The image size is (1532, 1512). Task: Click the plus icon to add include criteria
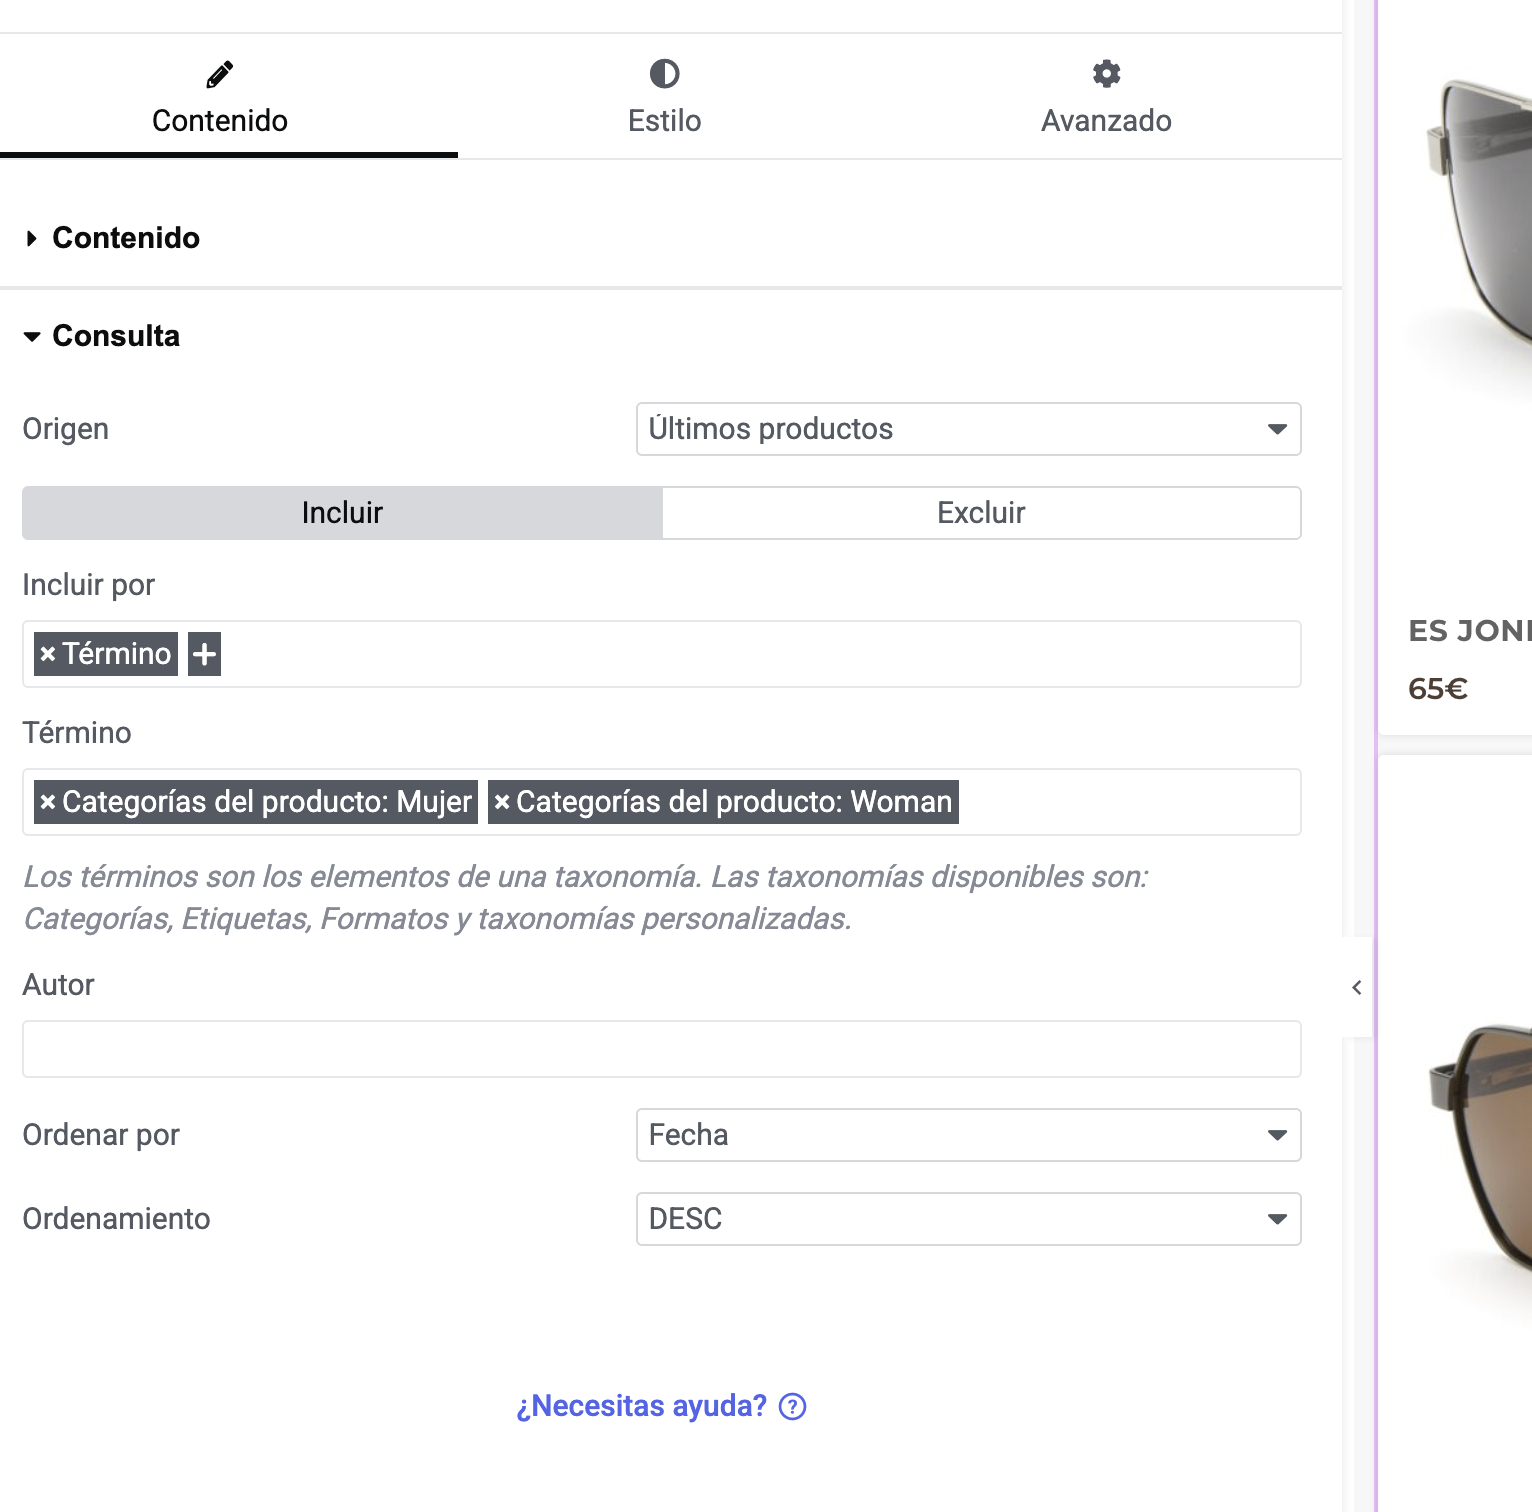[205, 654]
